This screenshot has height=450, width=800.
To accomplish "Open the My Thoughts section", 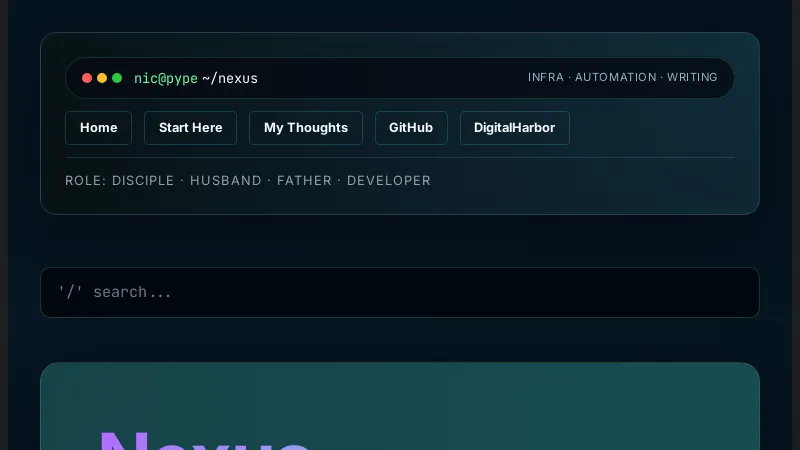I will pos(306,128).
